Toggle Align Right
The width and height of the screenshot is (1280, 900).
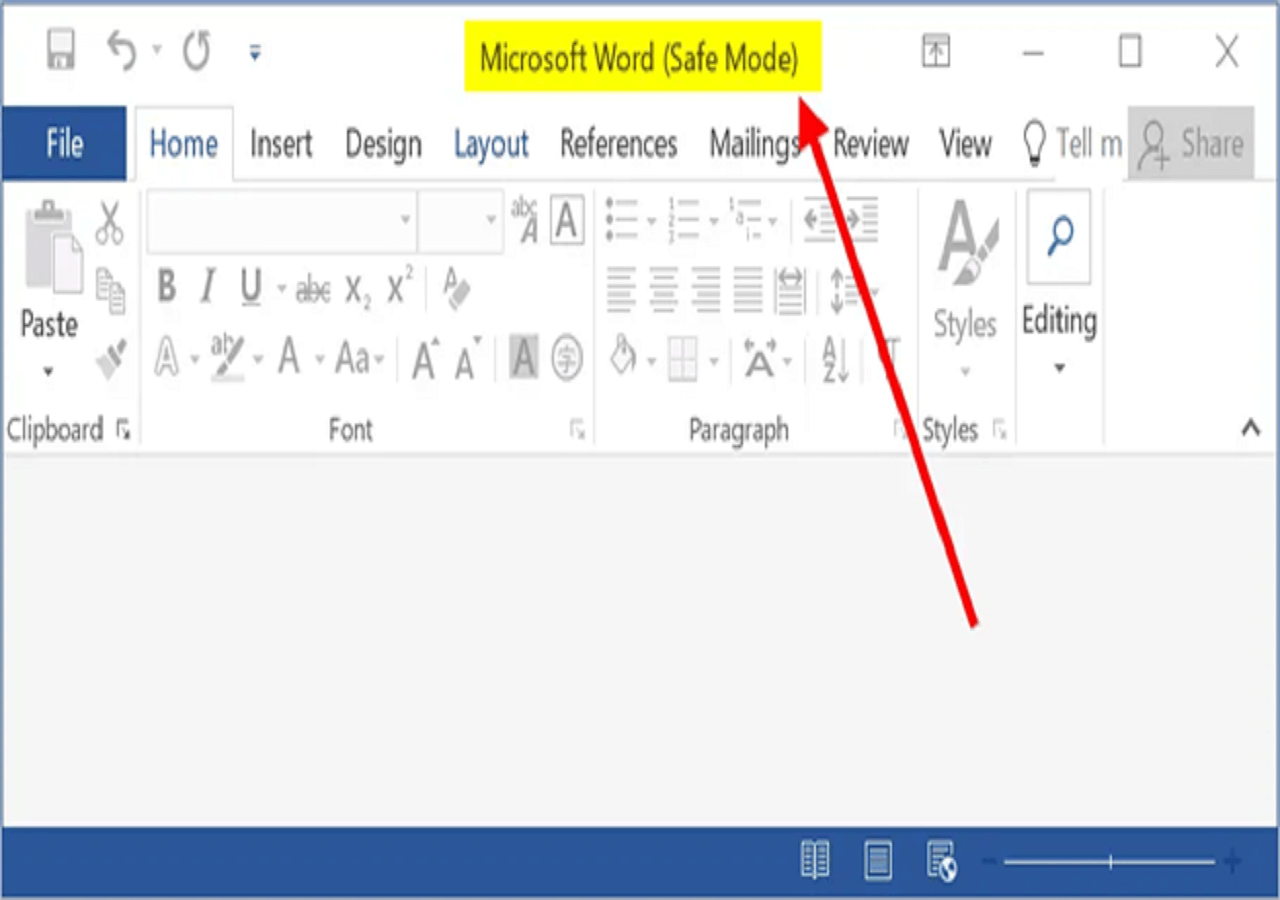(706, 289)
